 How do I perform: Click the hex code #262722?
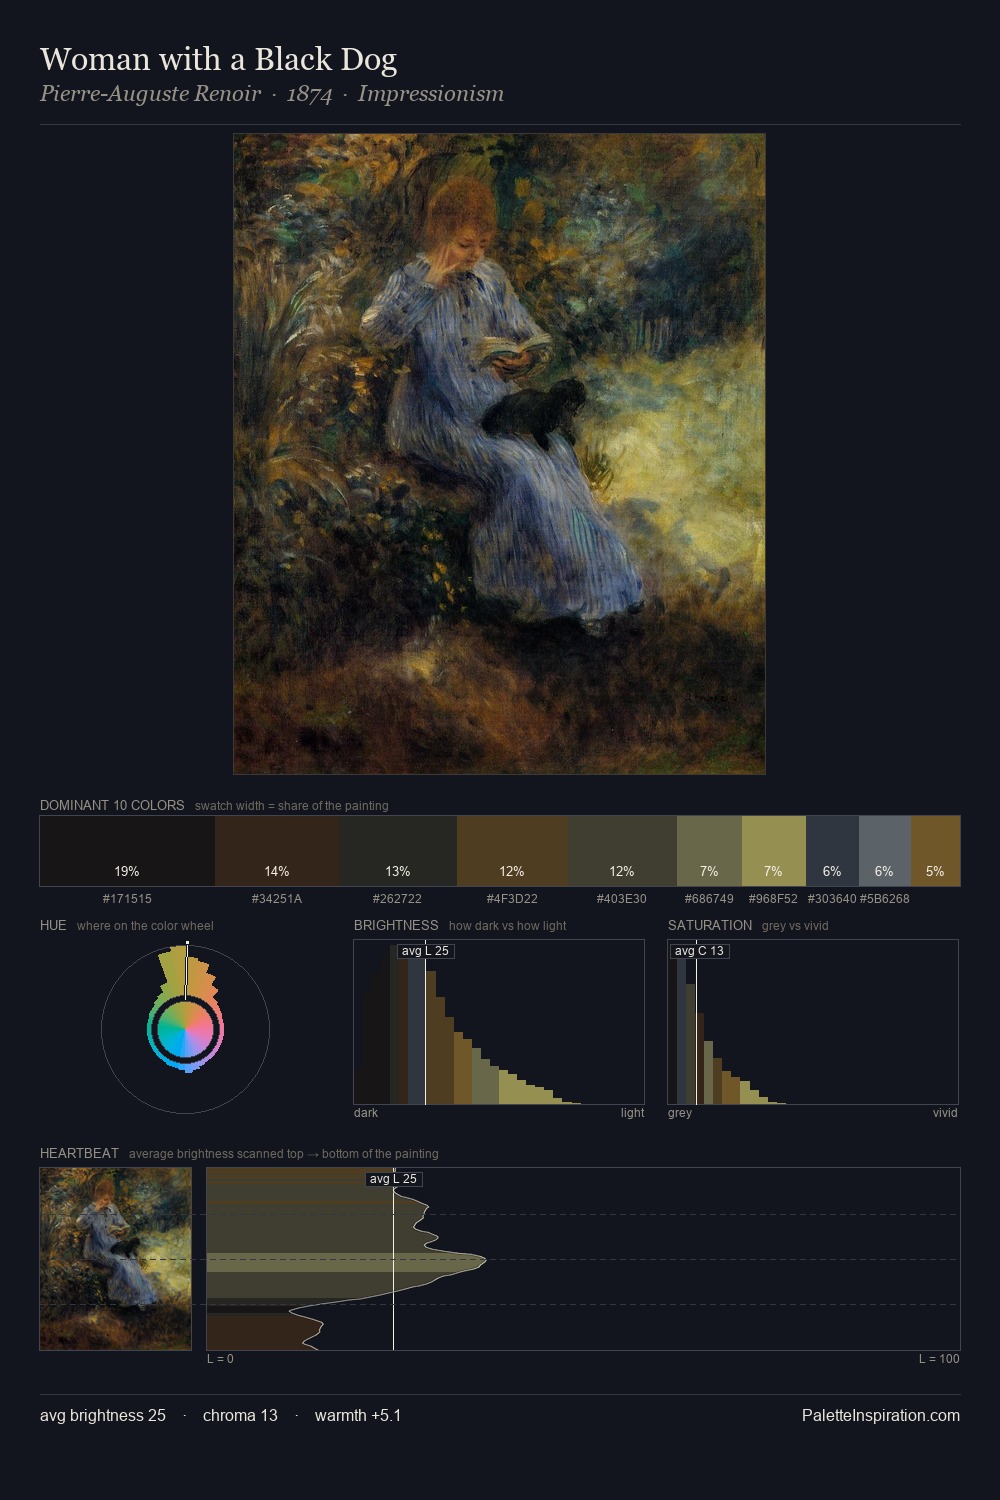pyautogui.click(x=397, y=899)
